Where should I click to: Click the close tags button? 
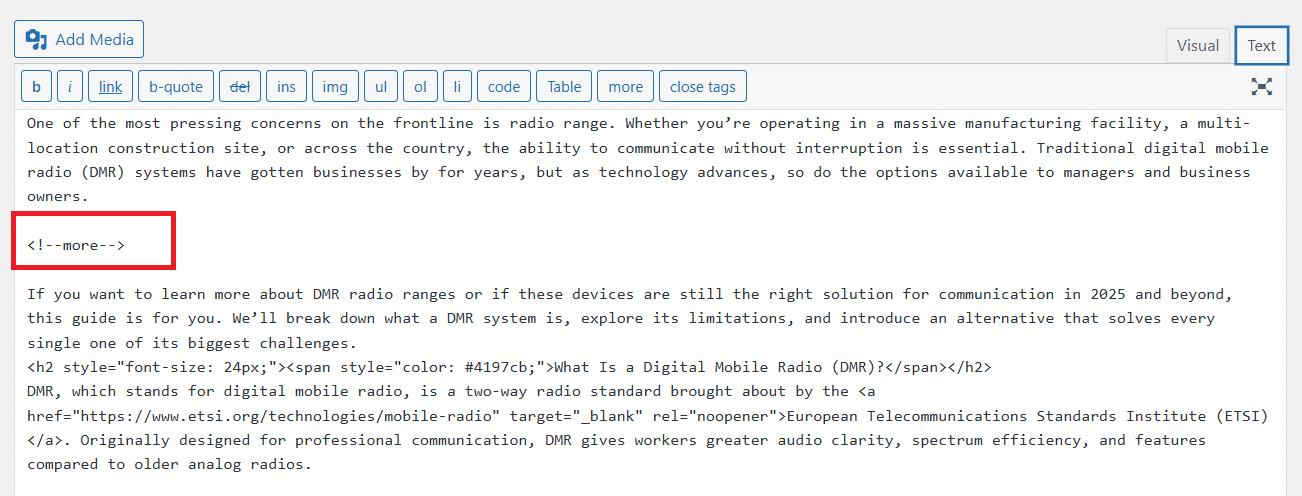tap(703, 87)
